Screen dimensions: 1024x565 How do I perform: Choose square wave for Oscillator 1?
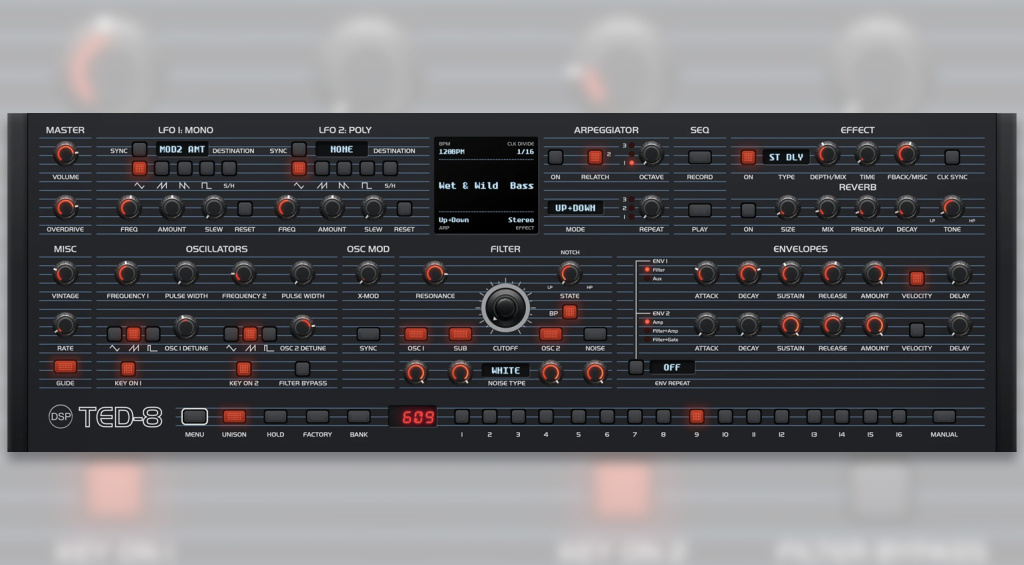(x=152, y=334)
